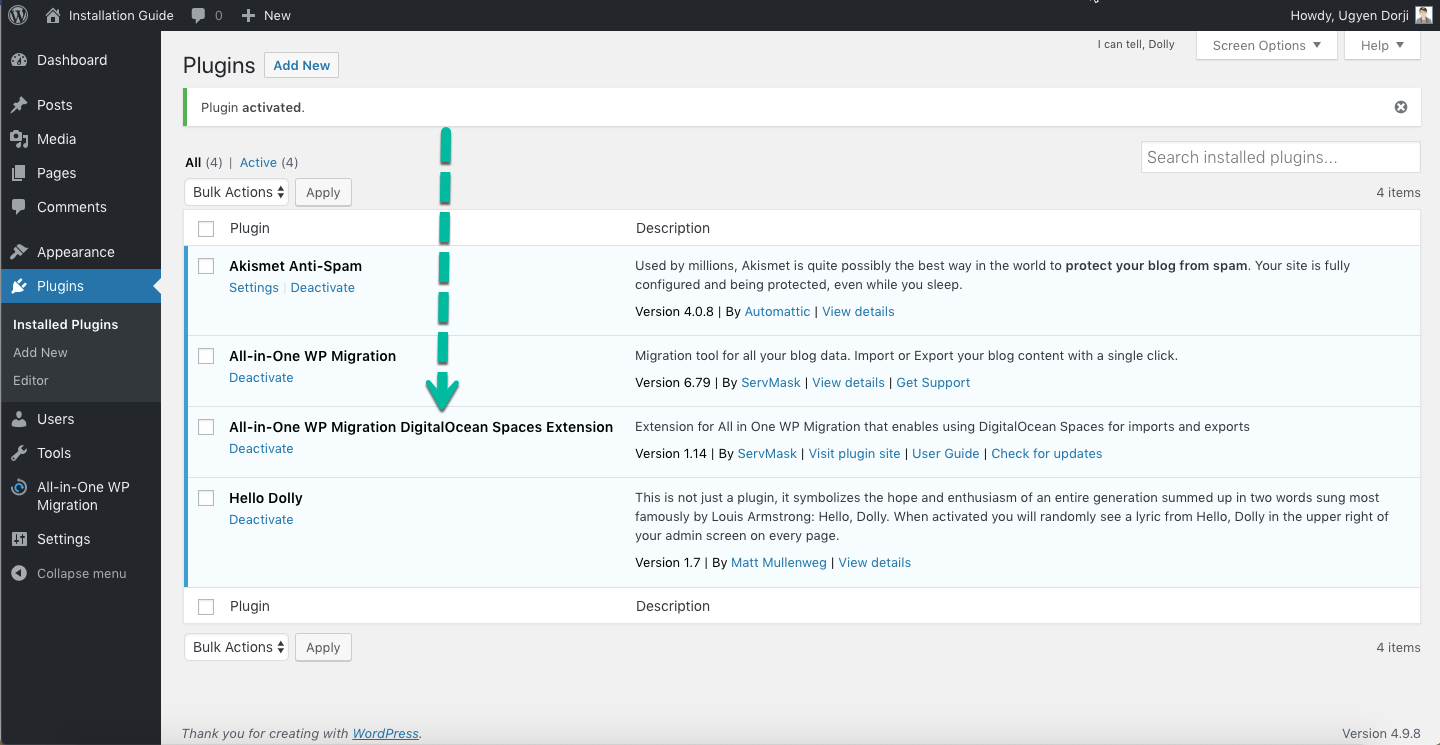1440x745 pixels.
Task: Open Dashboard via its gauge icon
Action: (19, 60)
